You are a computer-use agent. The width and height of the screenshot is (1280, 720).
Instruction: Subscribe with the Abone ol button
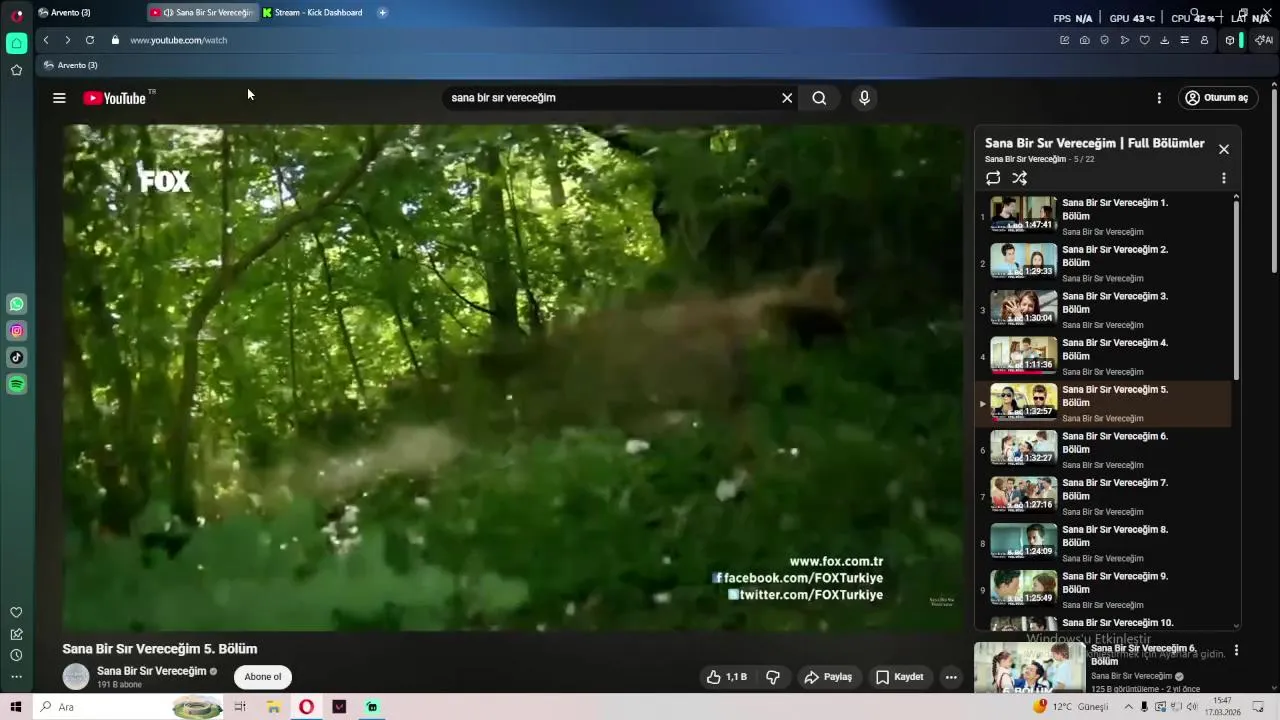click(263, 677)
